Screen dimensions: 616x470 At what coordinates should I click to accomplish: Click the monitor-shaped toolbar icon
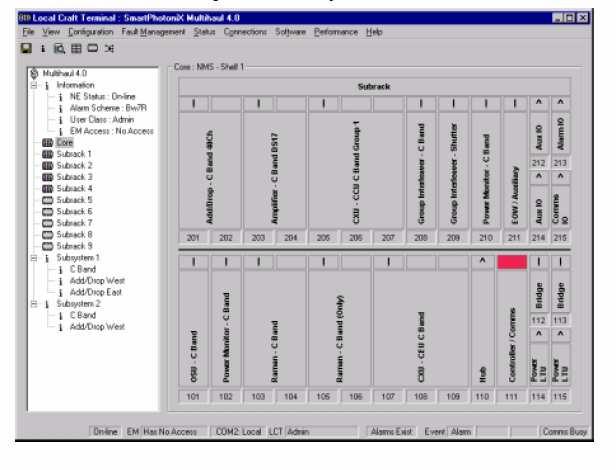click(x=93, y=48)
